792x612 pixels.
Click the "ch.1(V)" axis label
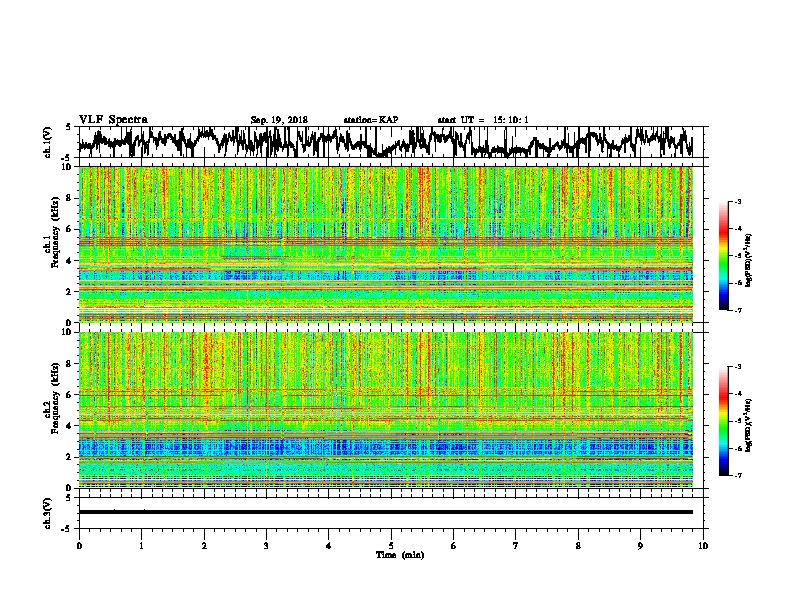click(47, 142)
